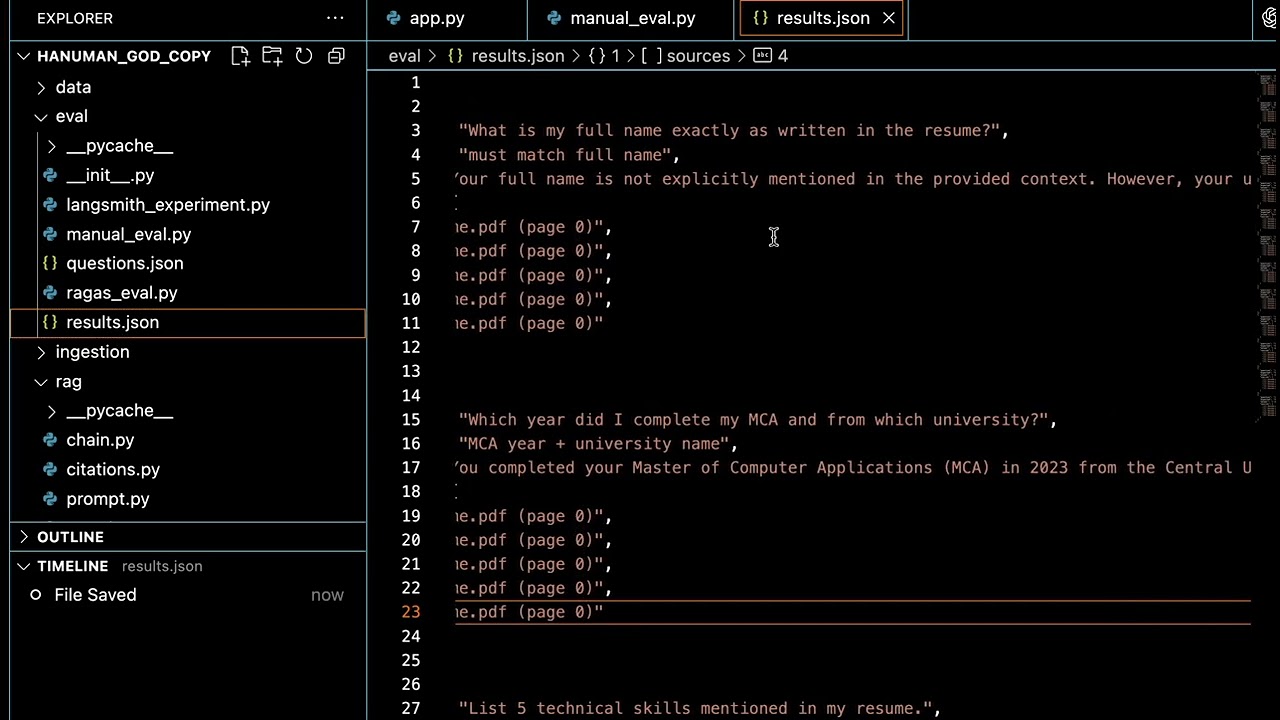Select the results.json editor tab
1280x720 pixels.
822,18
